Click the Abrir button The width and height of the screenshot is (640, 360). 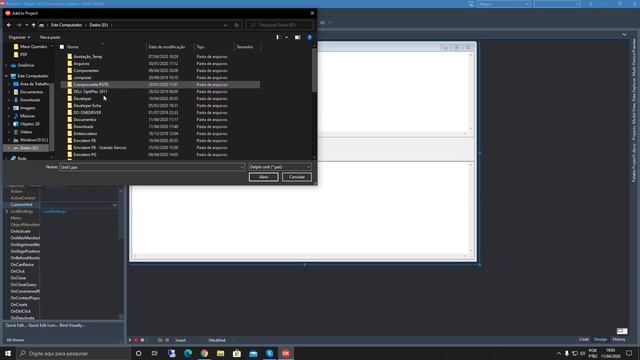pyautogui.click(x=264, y=177)
